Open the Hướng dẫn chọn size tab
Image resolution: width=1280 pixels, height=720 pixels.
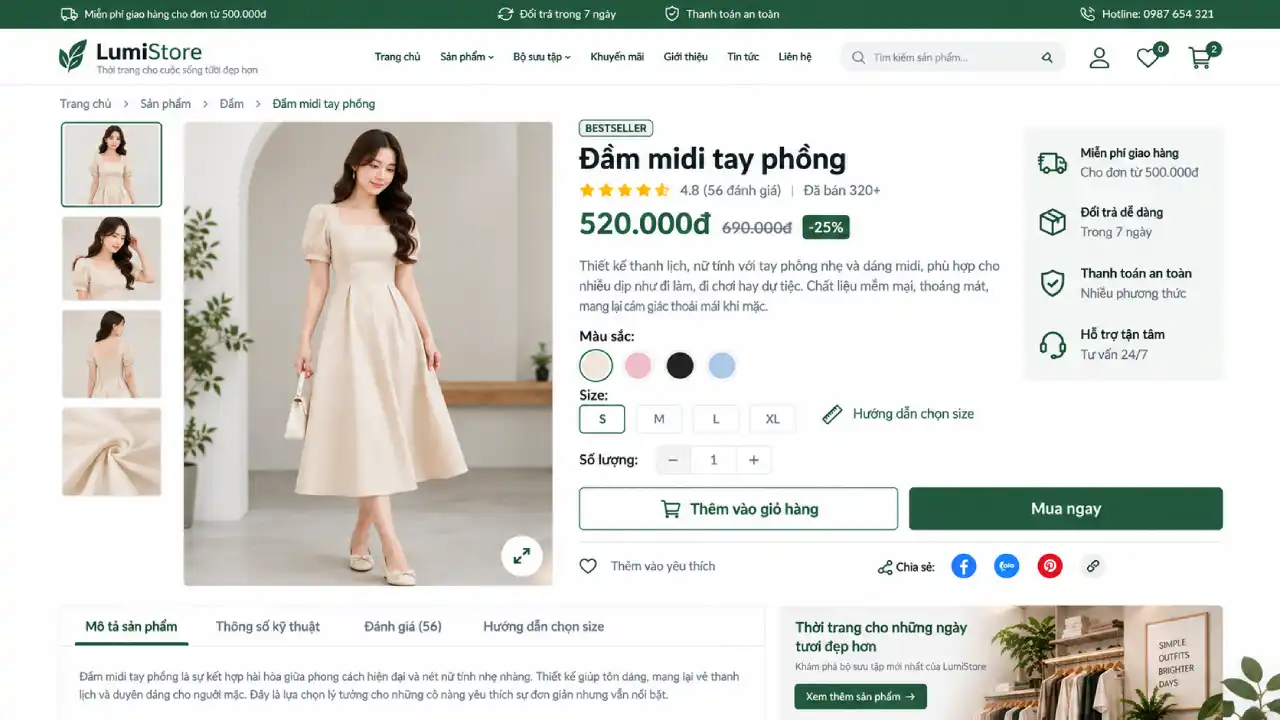coord(544,626)
